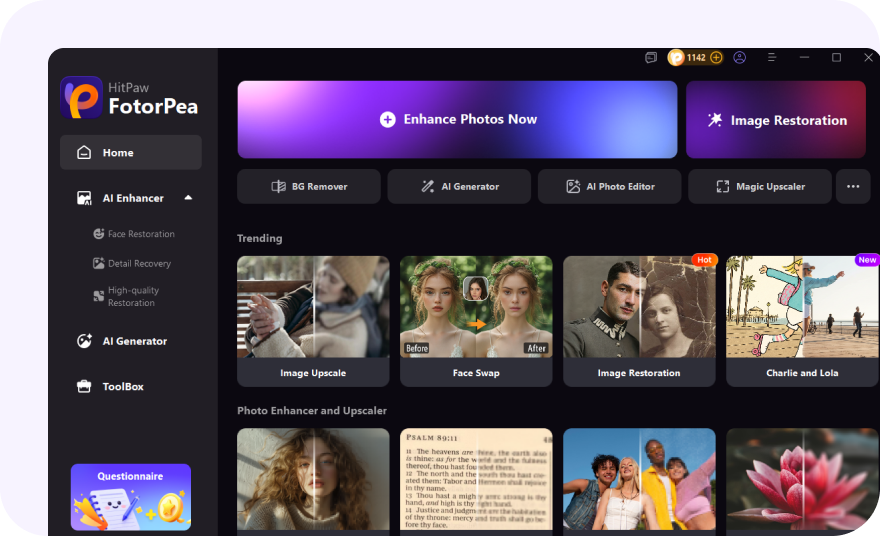Open the Psalm 89:11 text enhancement thumbnail

point(476,479)
